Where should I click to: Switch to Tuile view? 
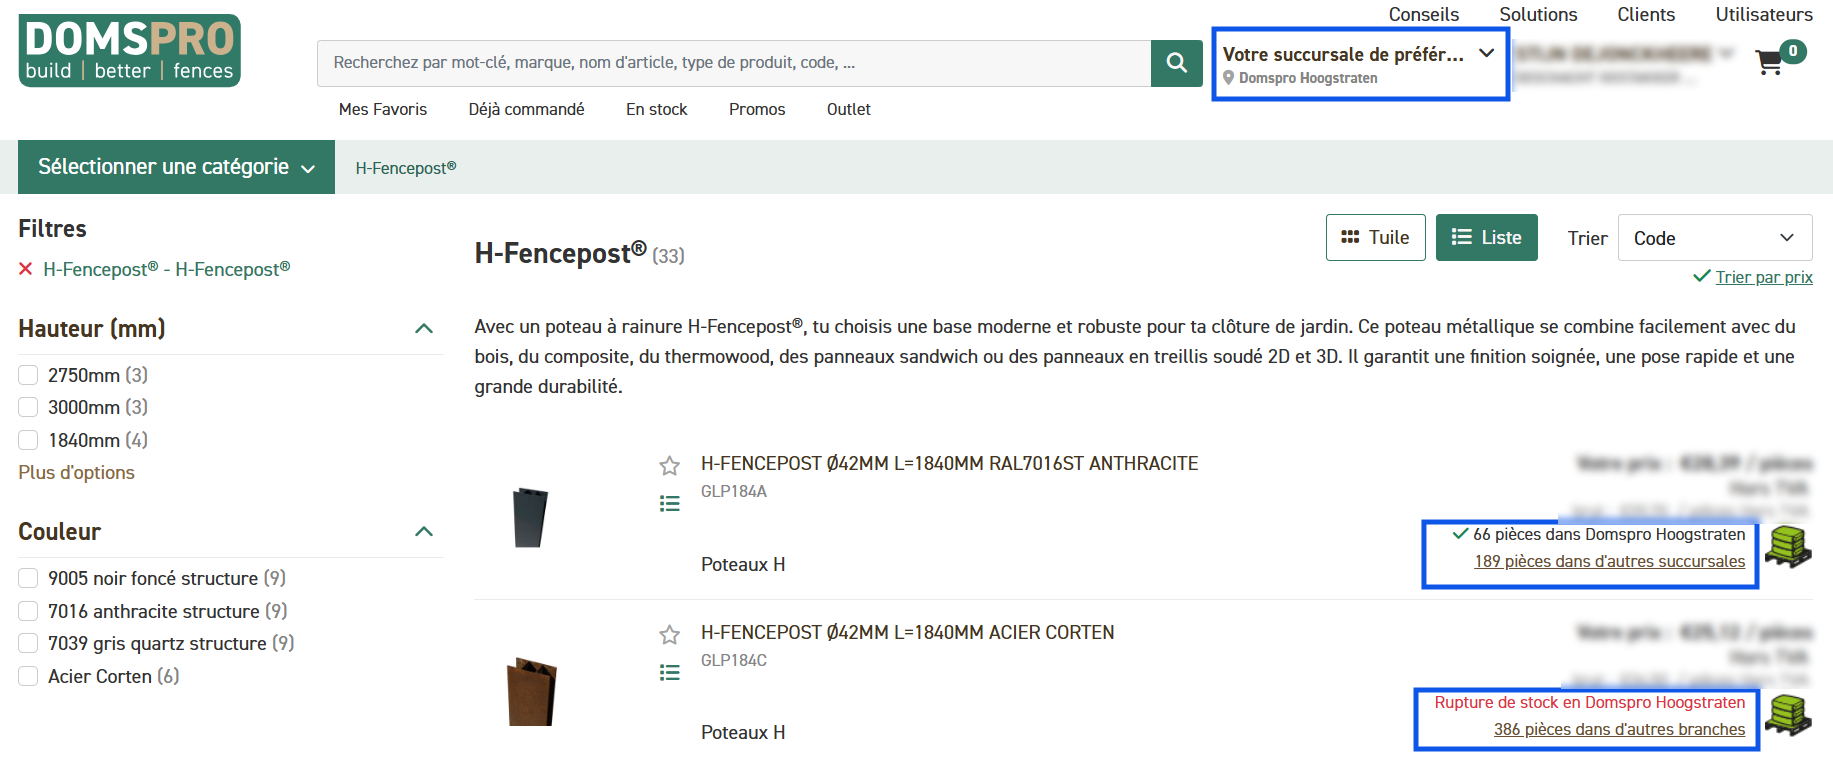tap(1376, 237)
